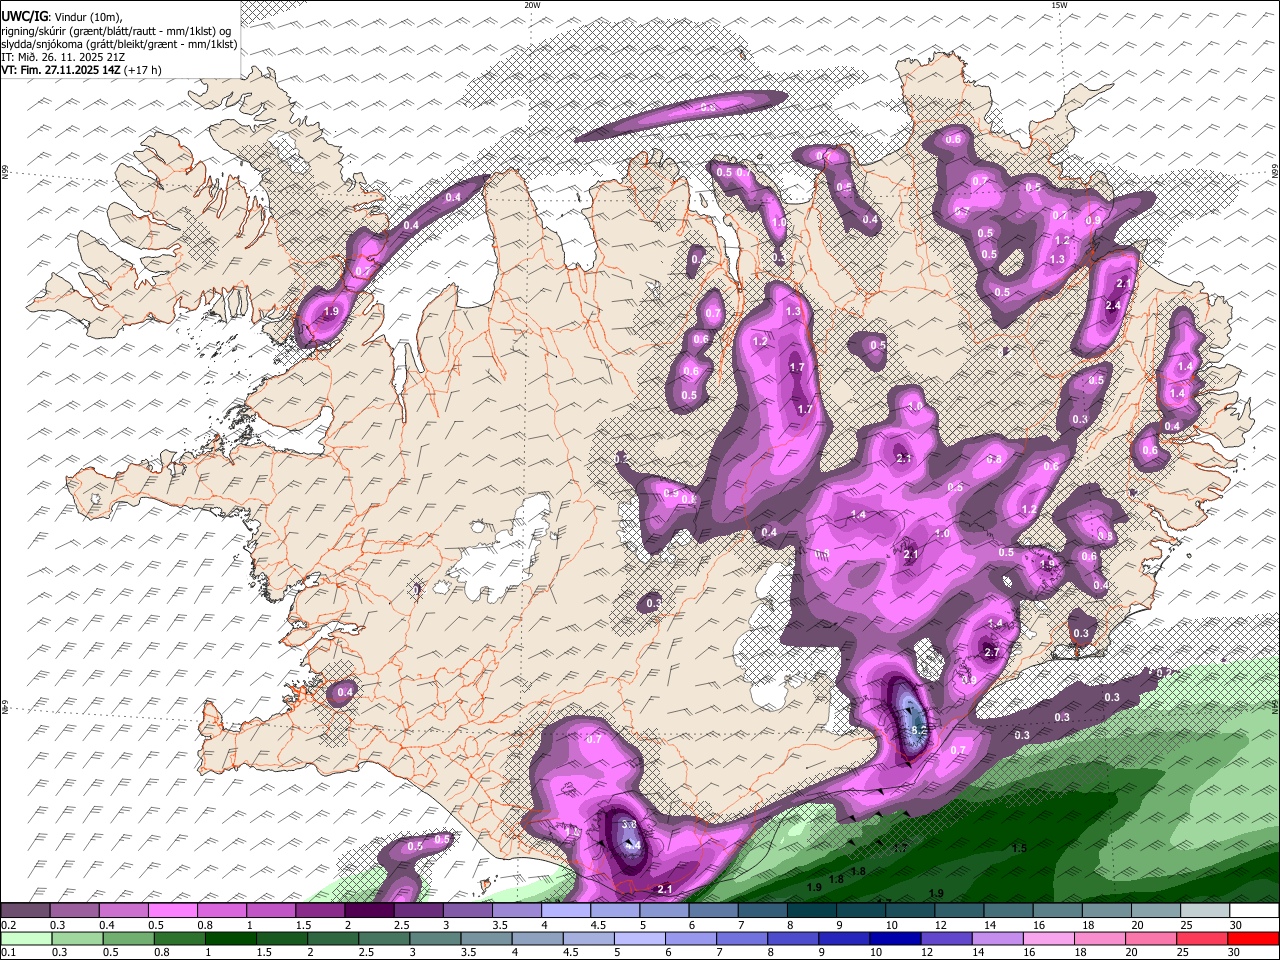Select lower legend red swatch after 30

click(x=1253, y=939)
